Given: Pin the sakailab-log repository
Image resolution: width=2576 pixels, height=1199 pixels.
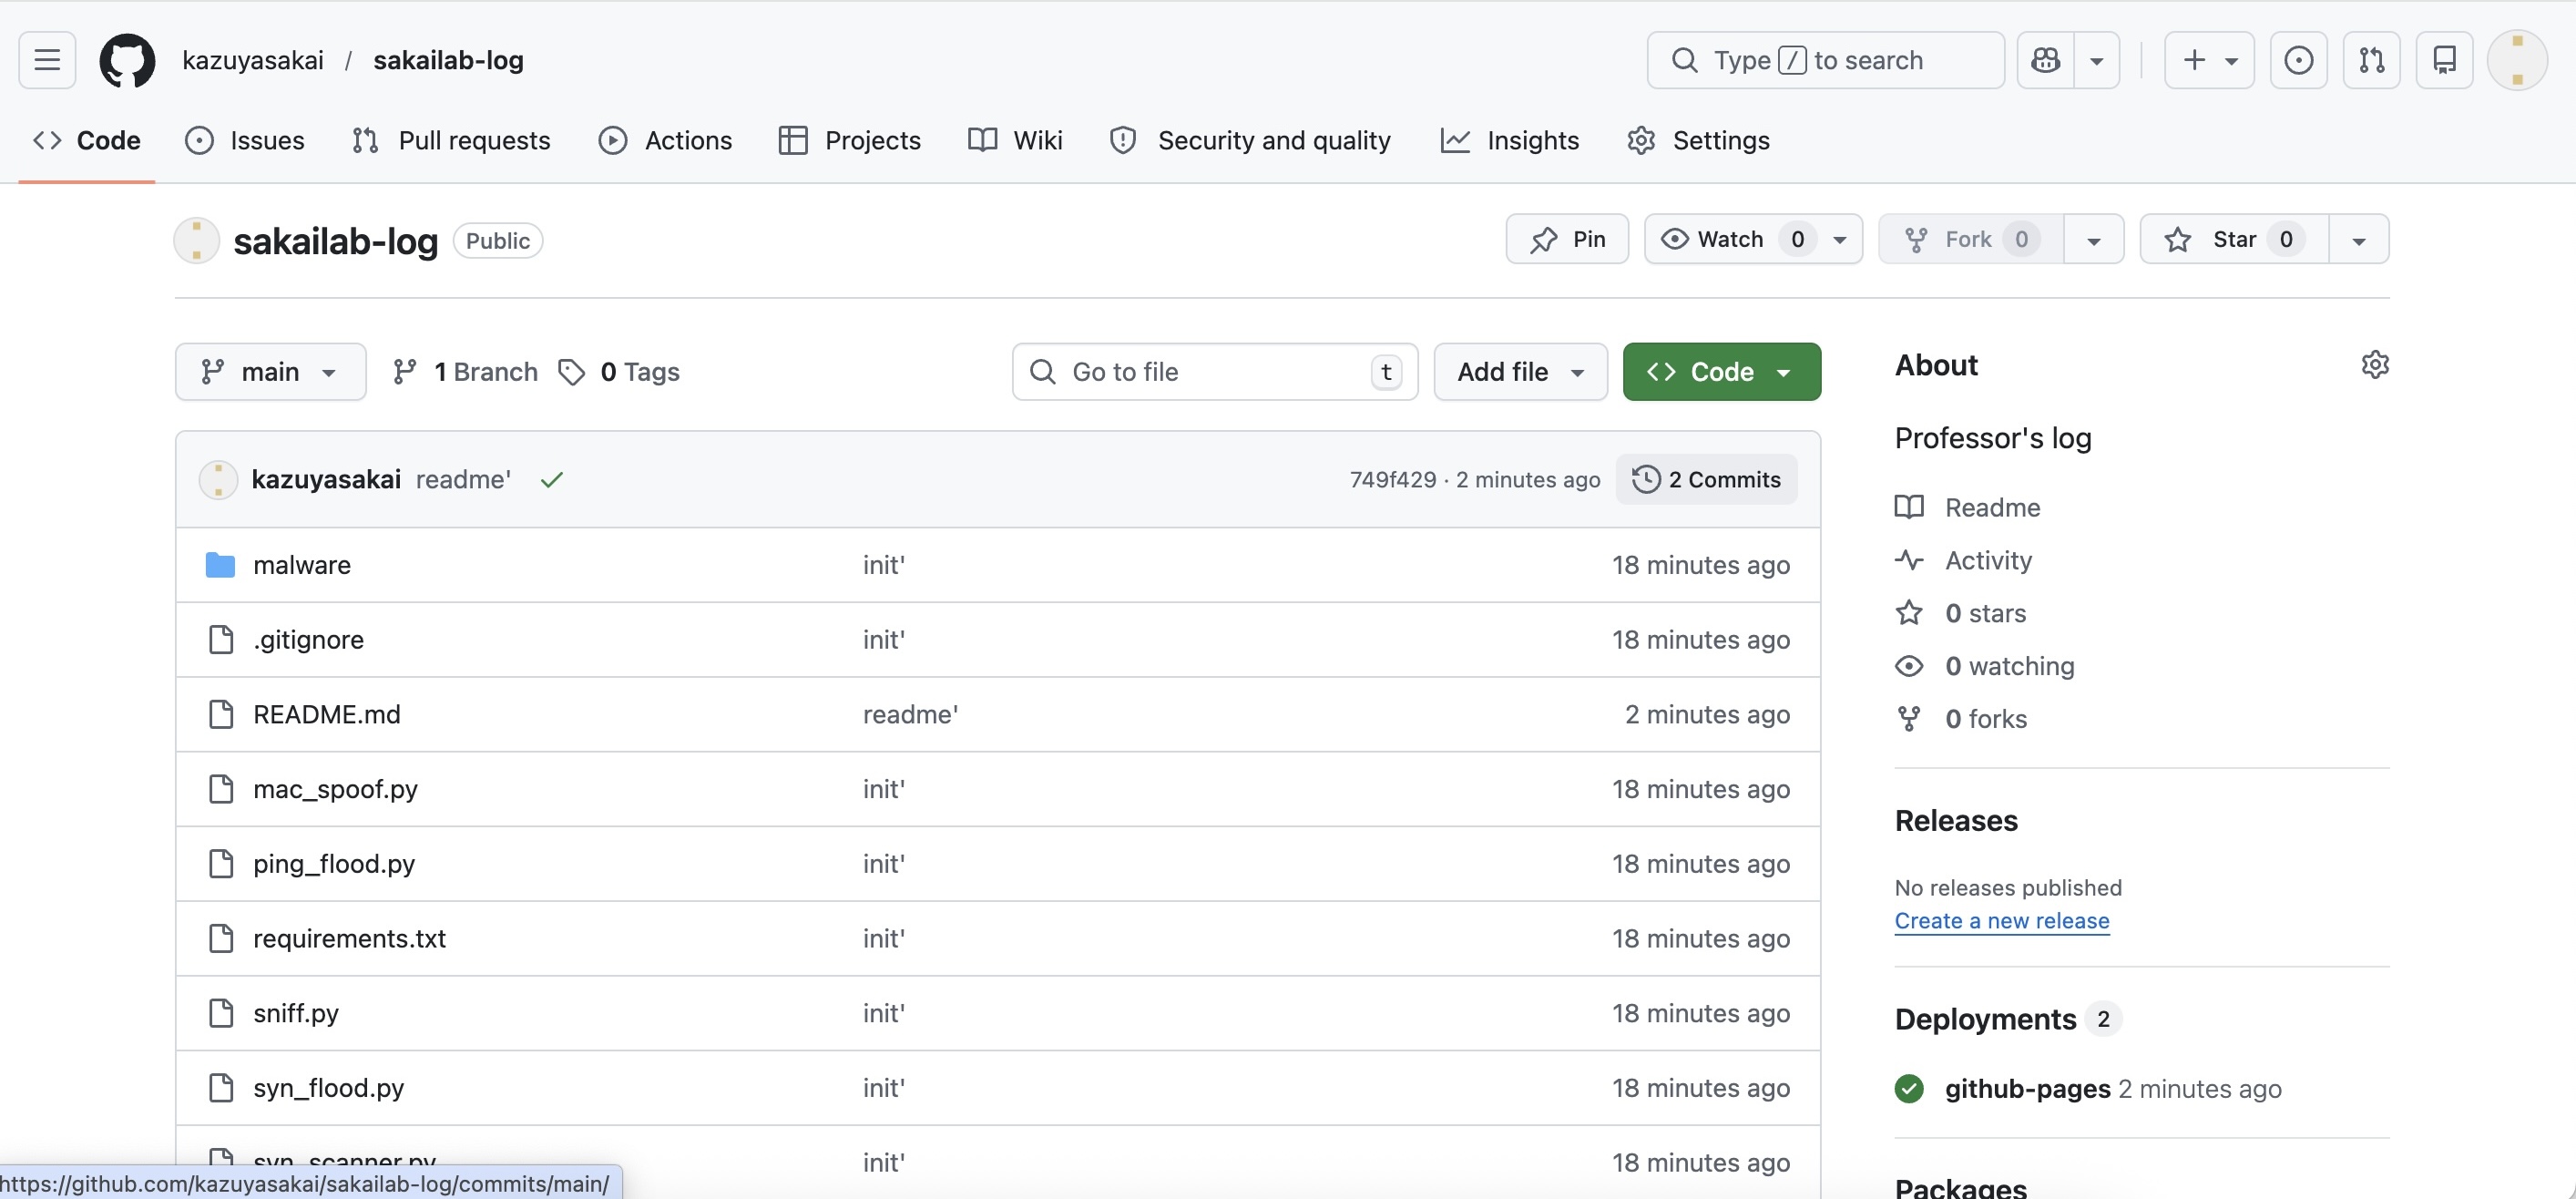Looking at the screenshot, I should coord(1566,239).
